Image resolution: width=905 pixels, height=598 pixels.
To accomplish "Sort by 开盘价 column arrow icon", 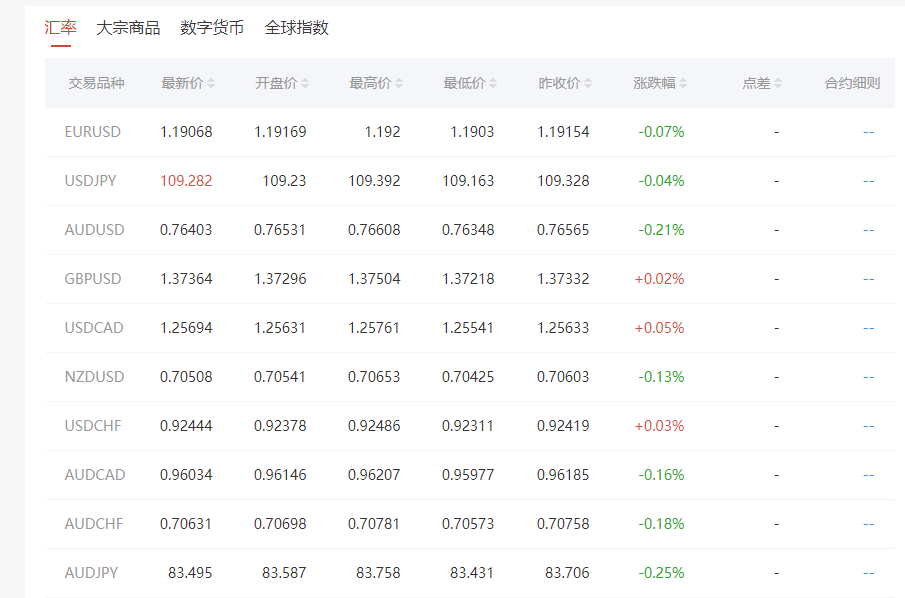I will coord(305,84).
